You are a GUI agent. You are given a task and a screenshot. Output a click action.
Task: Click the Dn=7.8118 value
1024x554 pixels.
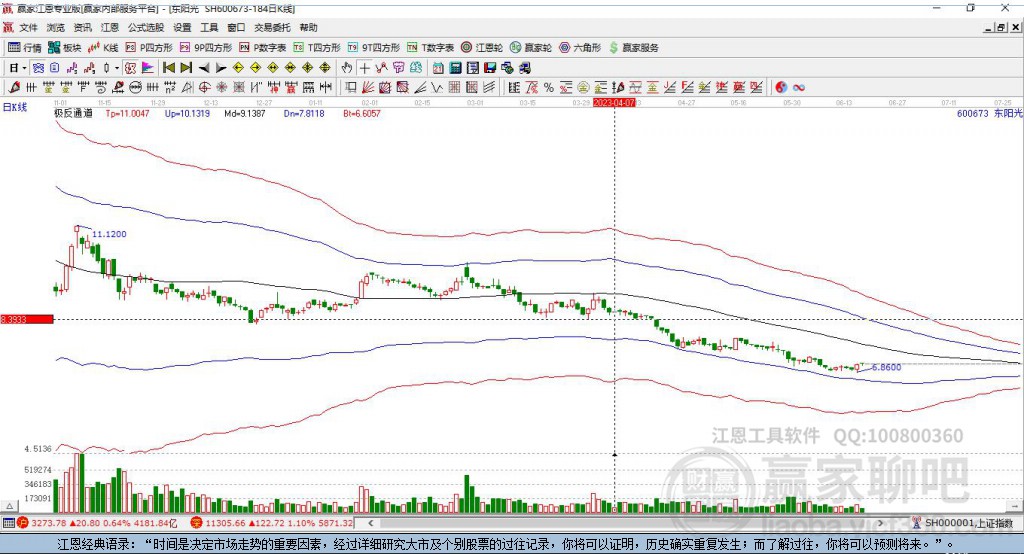(x=304, y=113)
